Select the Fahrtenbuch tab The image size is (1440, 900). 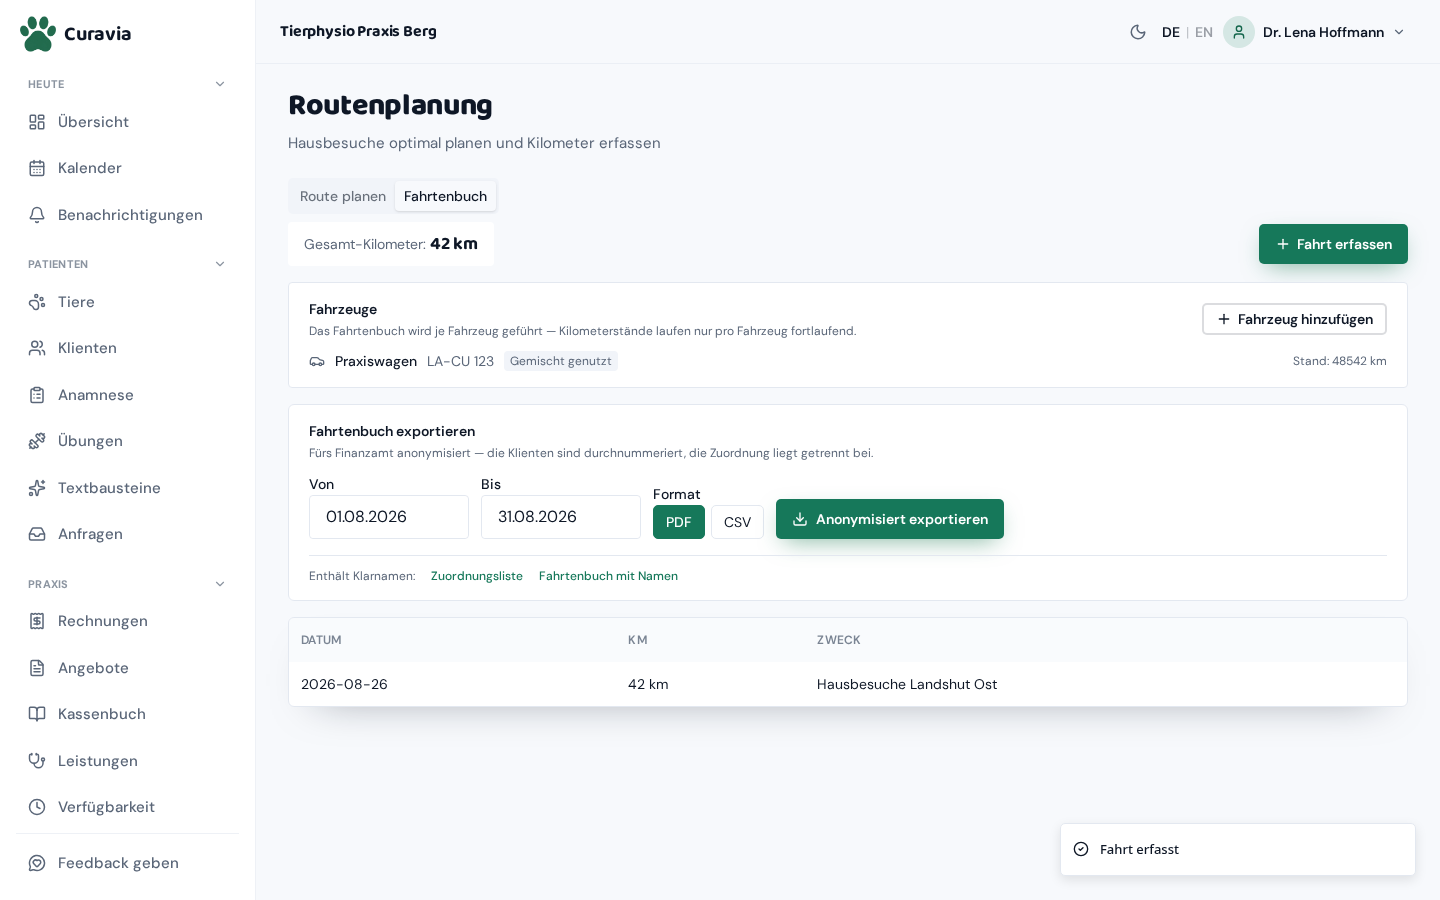coord(445,196)
